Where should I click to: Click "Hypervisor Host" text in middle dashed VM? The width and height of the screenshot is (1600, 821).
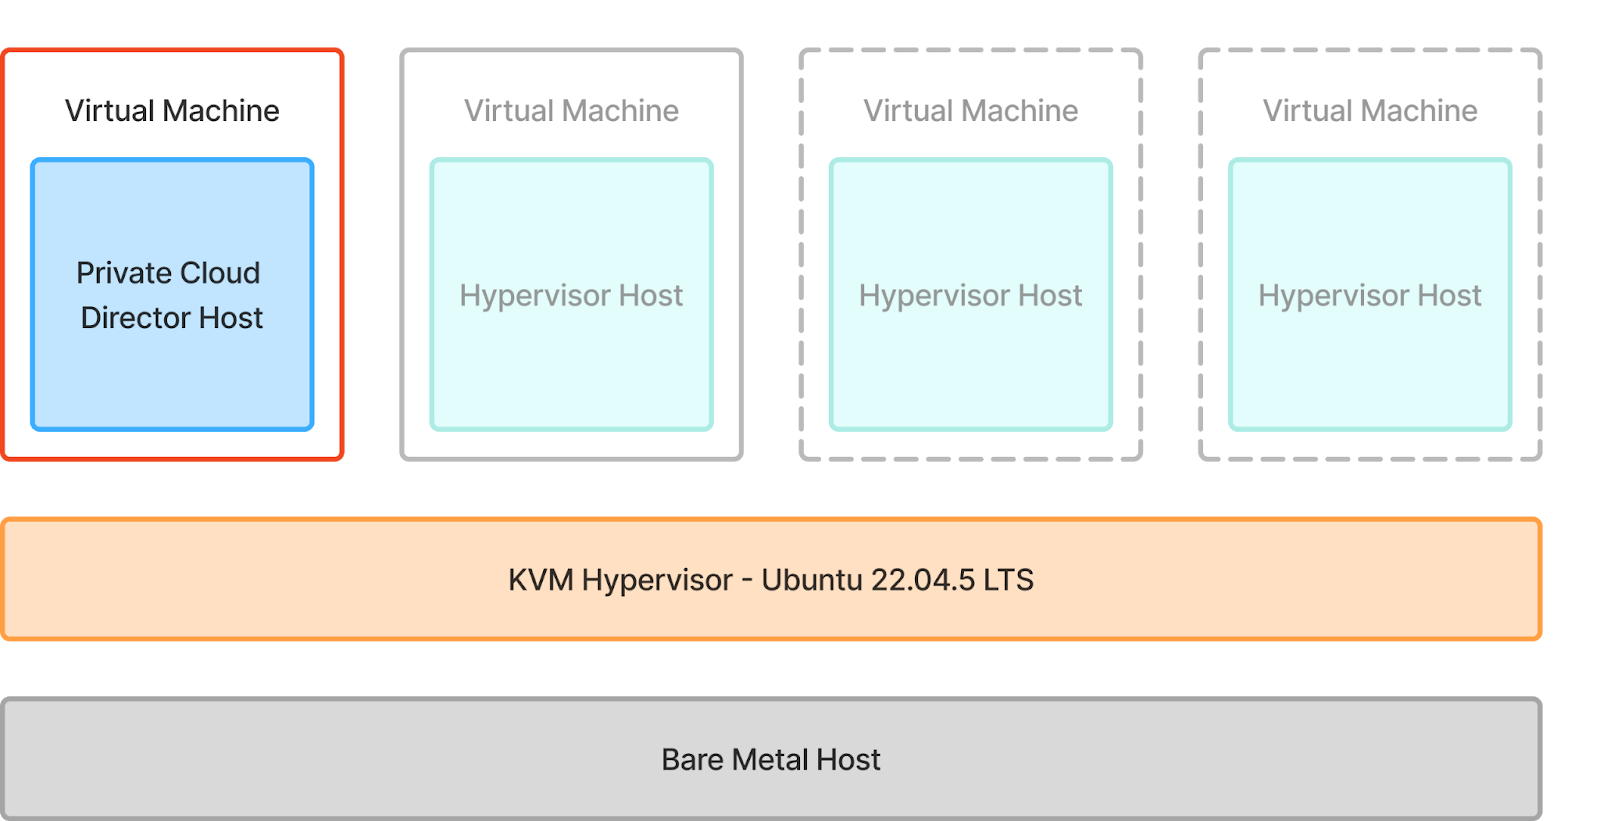coord(970,296)
